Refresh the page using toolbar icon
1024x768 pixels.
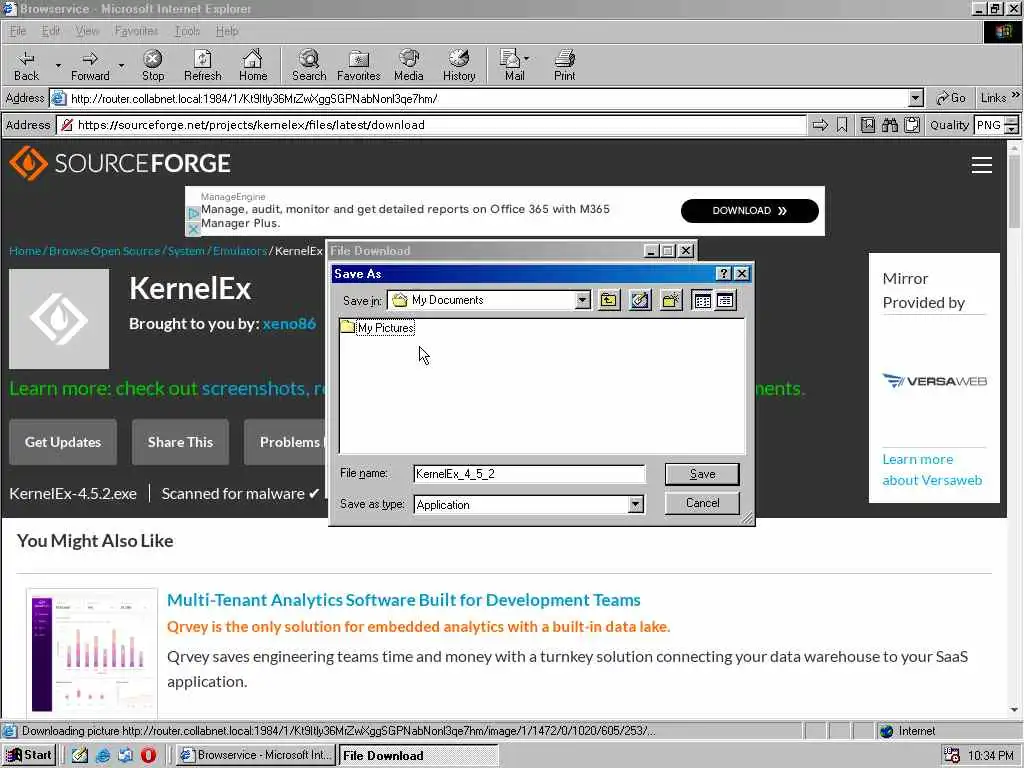(x=202, y=65)
